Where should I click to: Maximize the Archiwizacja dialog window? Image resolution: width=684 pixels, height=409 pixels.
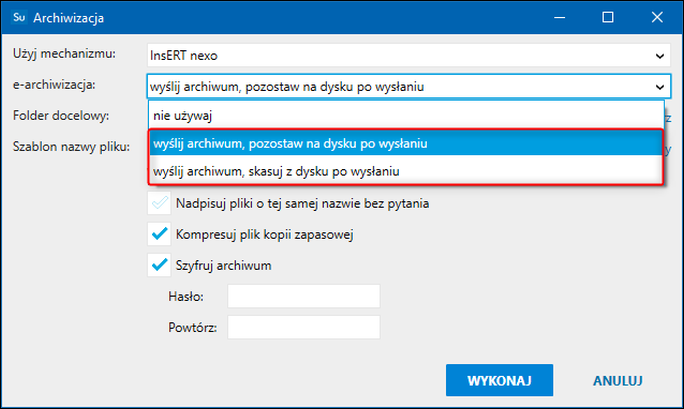coord(607,18)
